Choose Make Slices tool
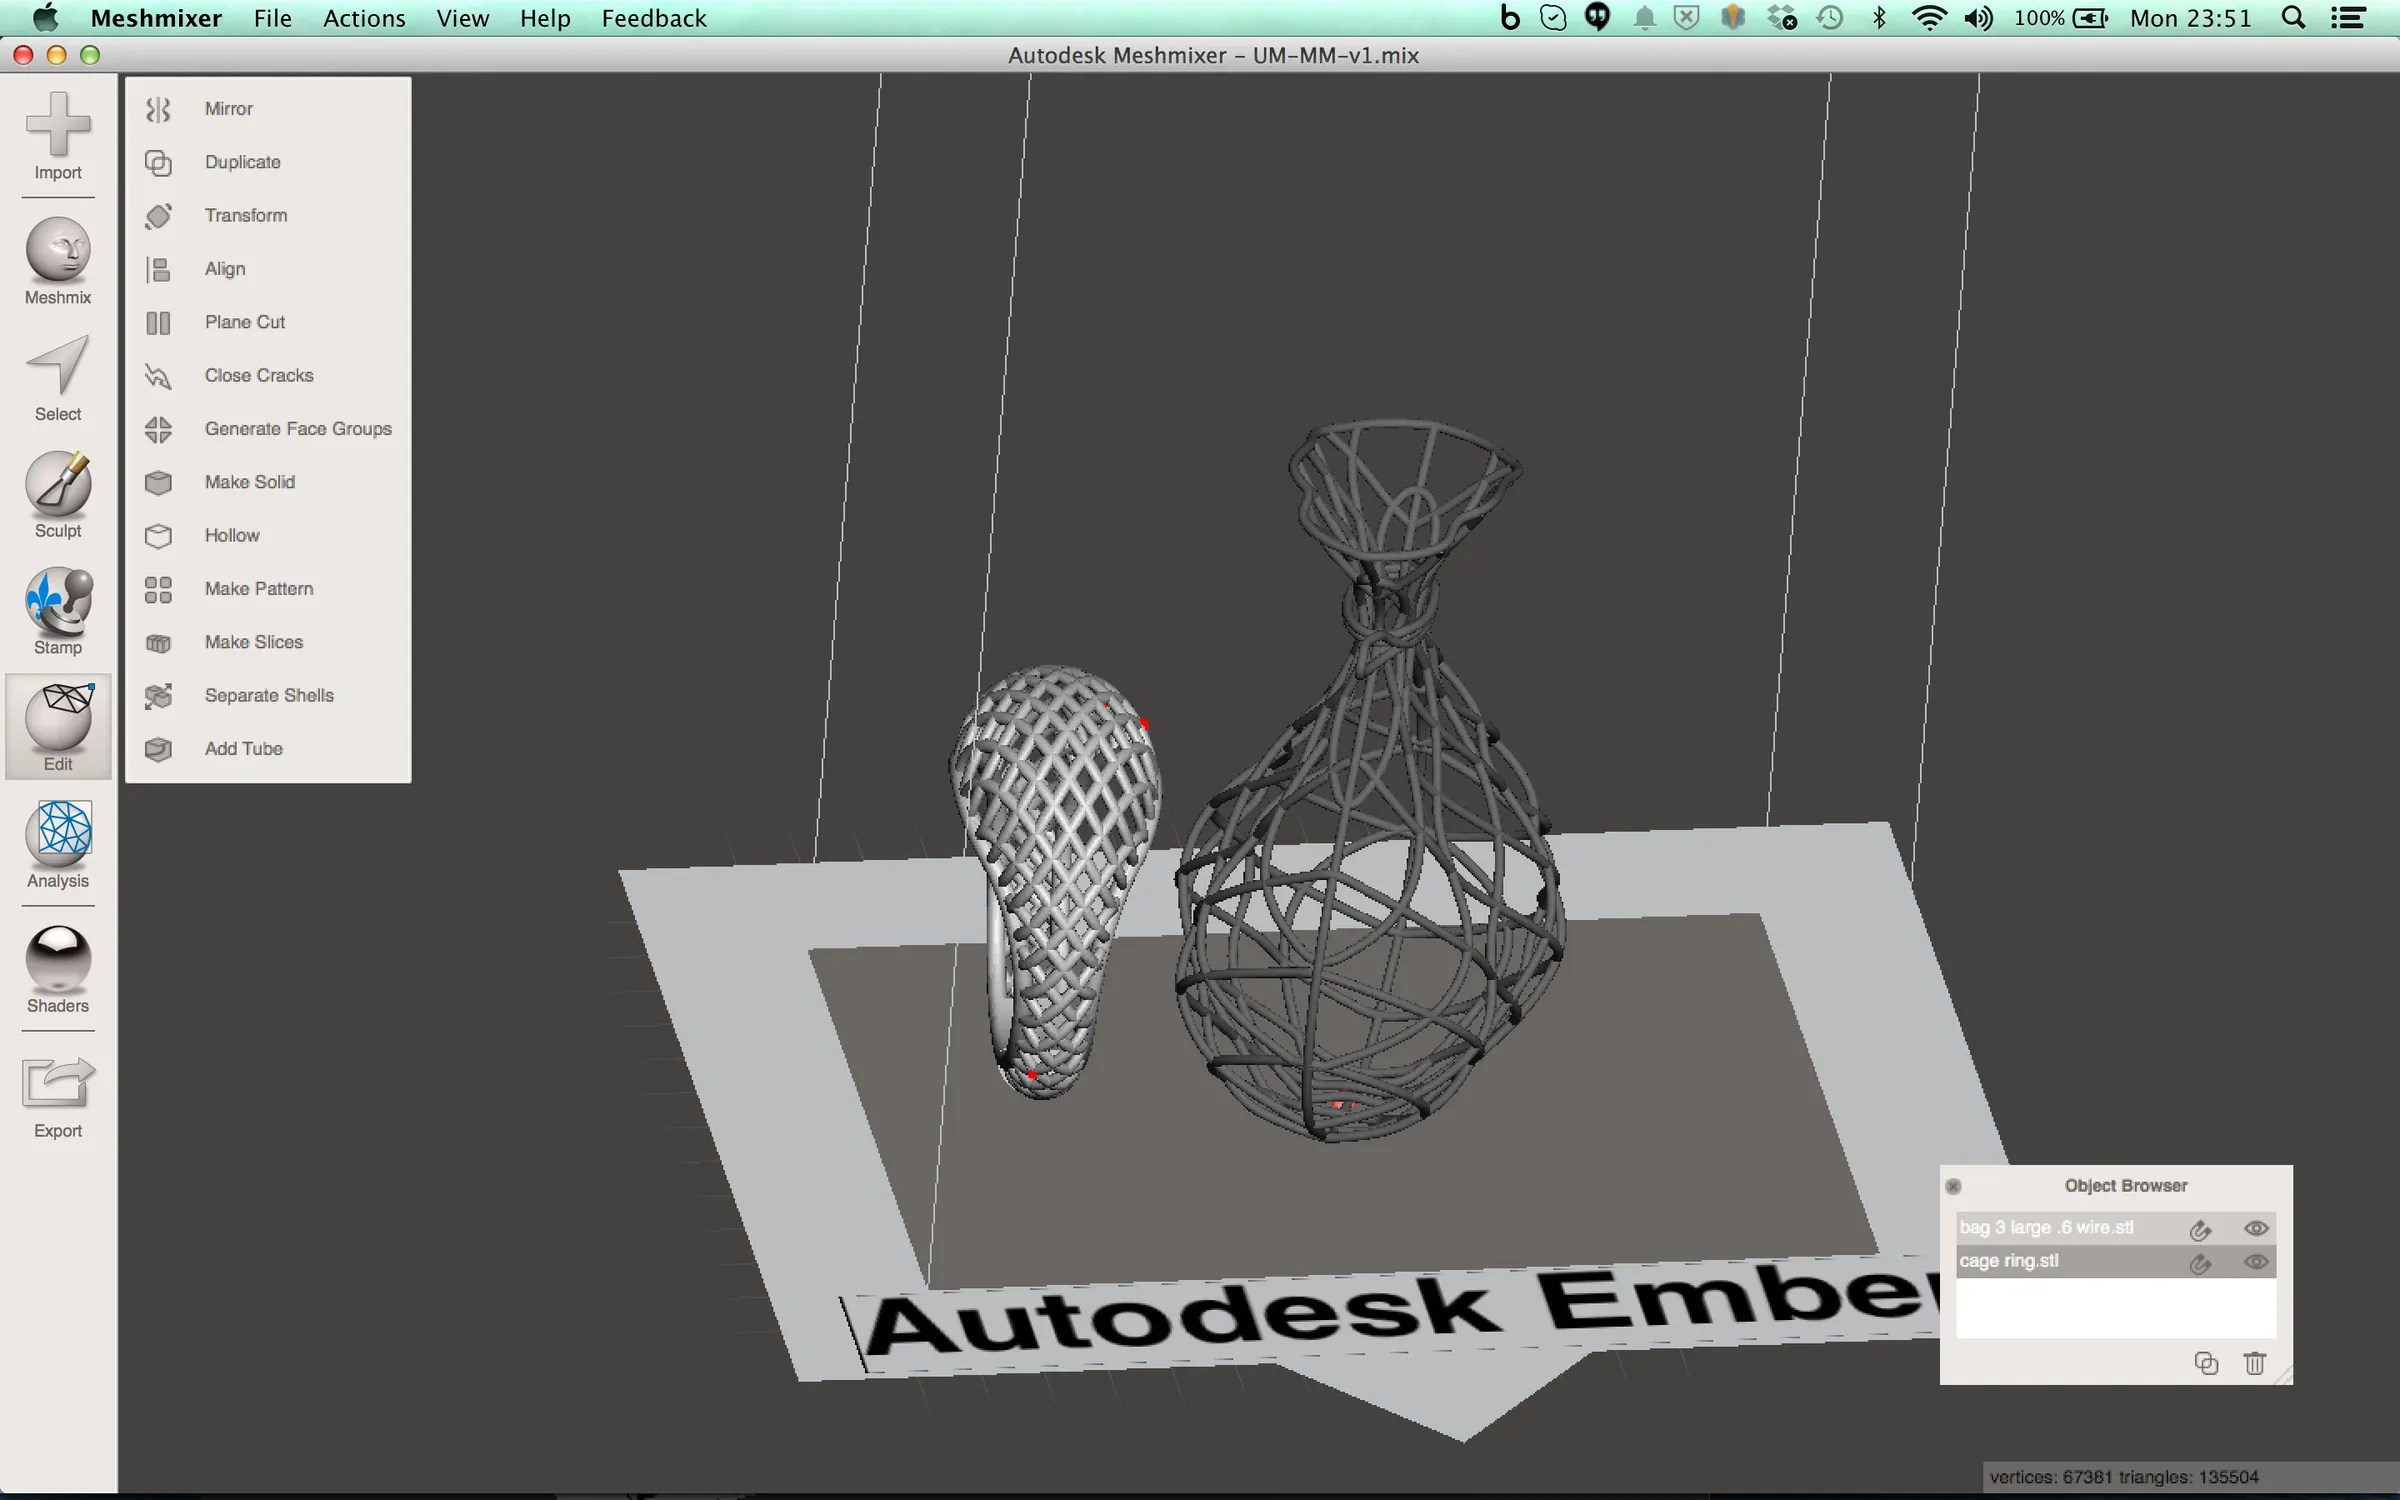The height and width of the screenshot is (1500, 2400). pyautogui.click(x=268, y=642)
